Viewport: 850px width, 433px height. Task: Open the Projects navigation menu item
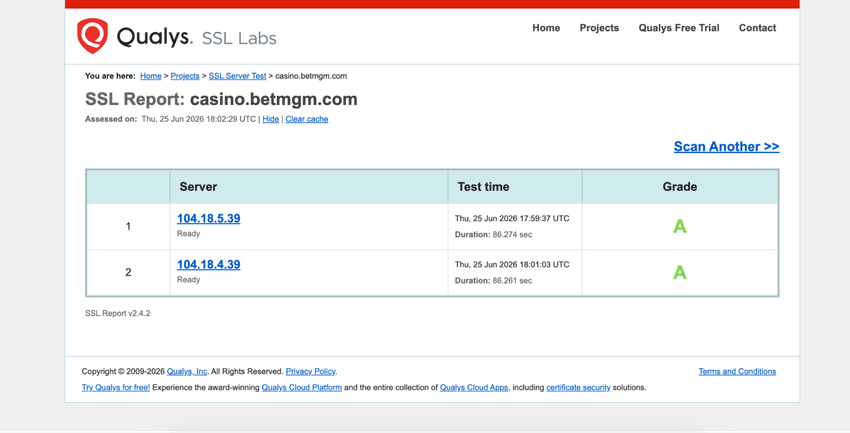click(599, 28)
